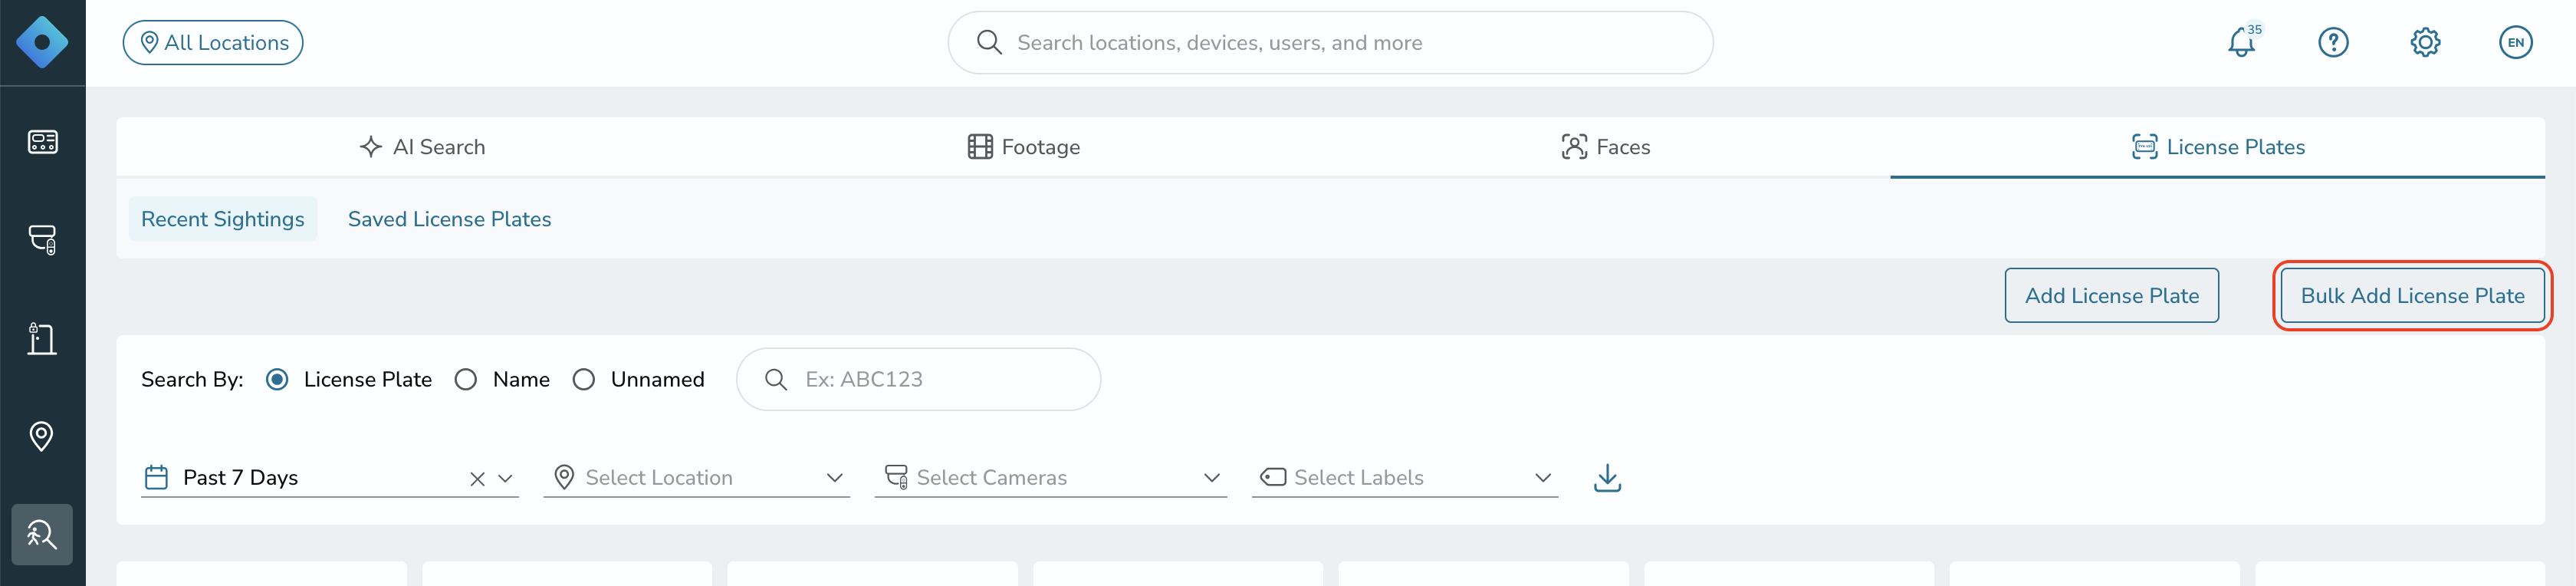Open the Select Cameras dropdown
The height and width of the screenshot is (586, 2576).
pyautogui.click(x=1050, y=478)
